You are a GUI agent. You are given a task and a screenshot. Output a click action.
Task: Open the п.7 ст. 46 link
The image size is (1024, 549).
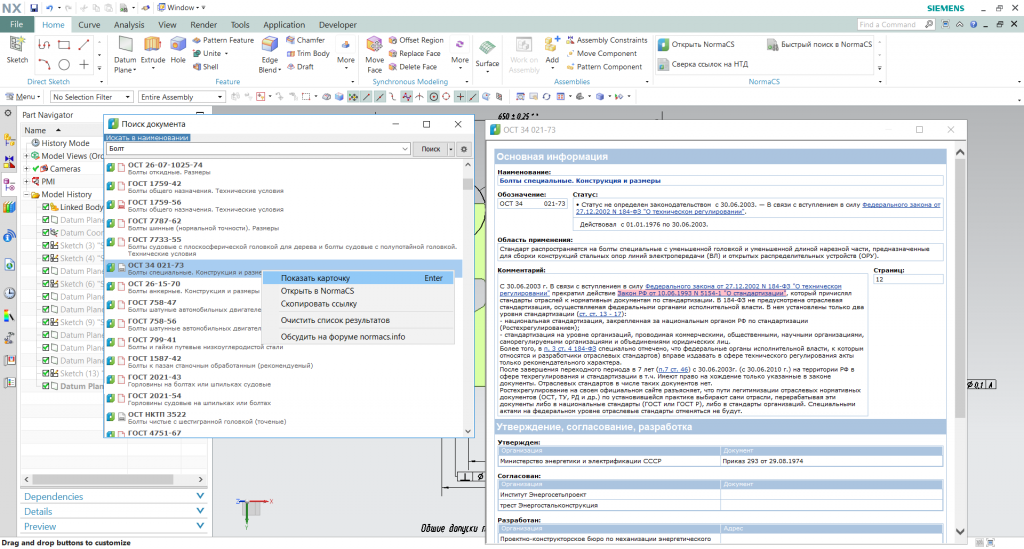coord(673,369)
